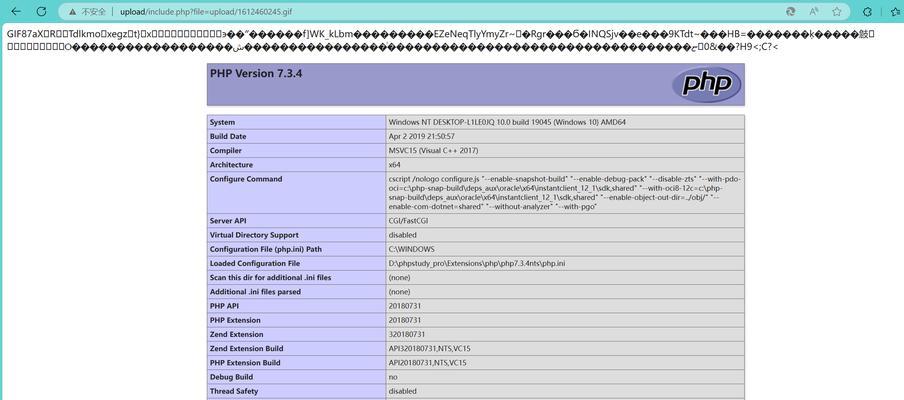Click the Virtual Directory Support label
Screen dimensions: 904x400
click(253, 235)
